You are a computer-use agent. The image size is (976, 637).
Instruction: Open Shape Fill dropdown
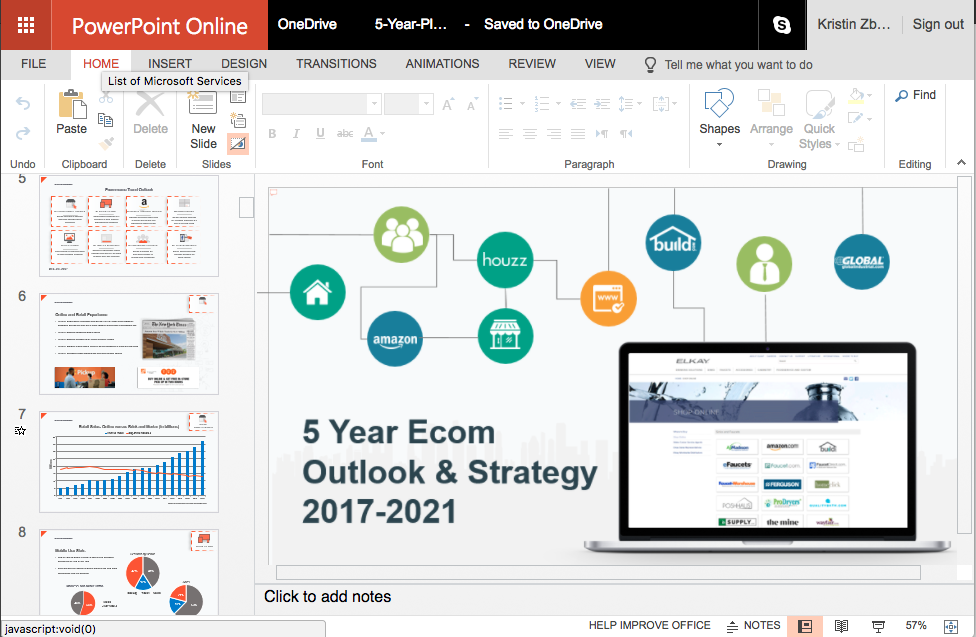coord(870,96)
